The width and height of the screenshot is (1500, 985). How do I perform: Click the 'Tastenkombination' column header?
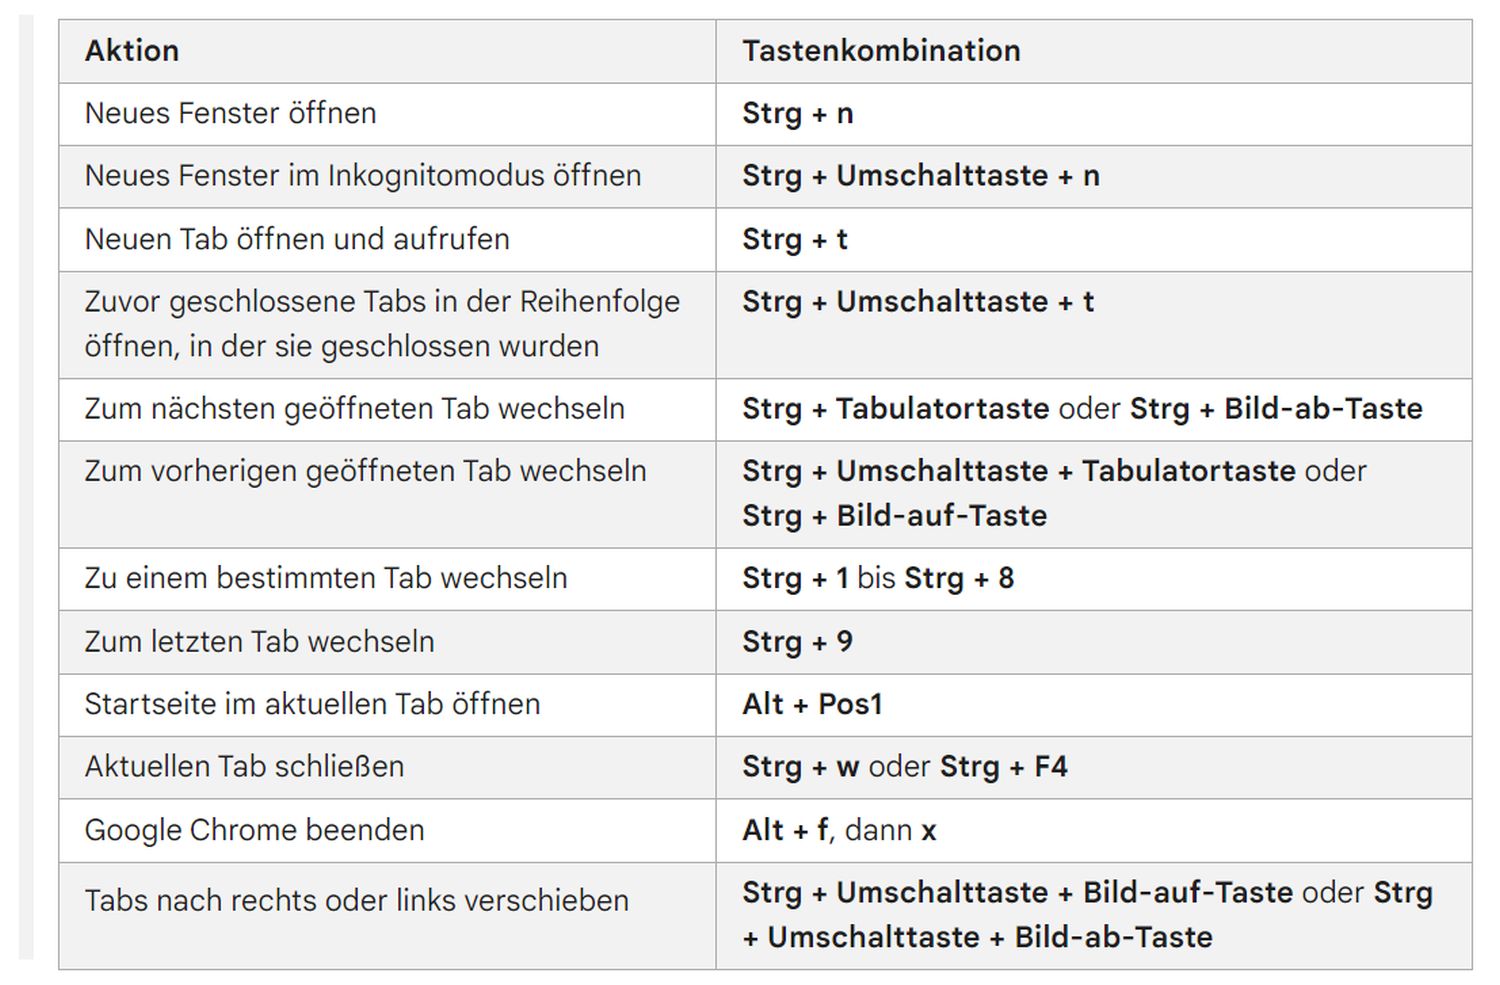pyautogui.click(x=881, y=51)
